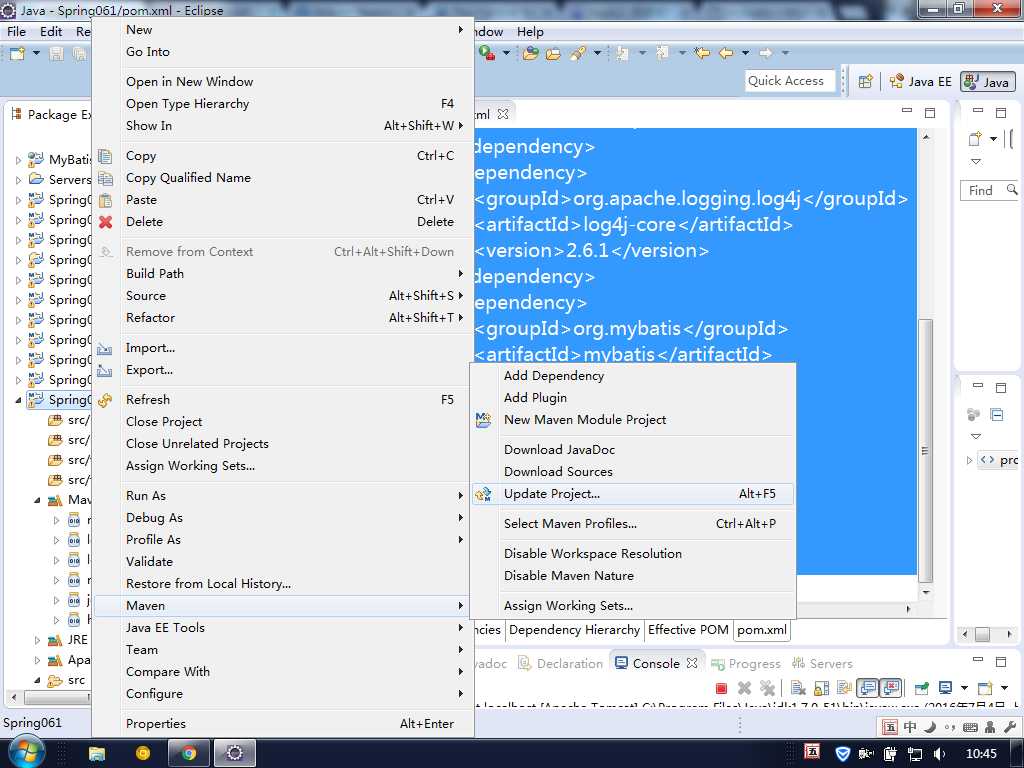Click the red Terminate button in Console
This screenshot has height=768, width=1024.
coord(722,688)
